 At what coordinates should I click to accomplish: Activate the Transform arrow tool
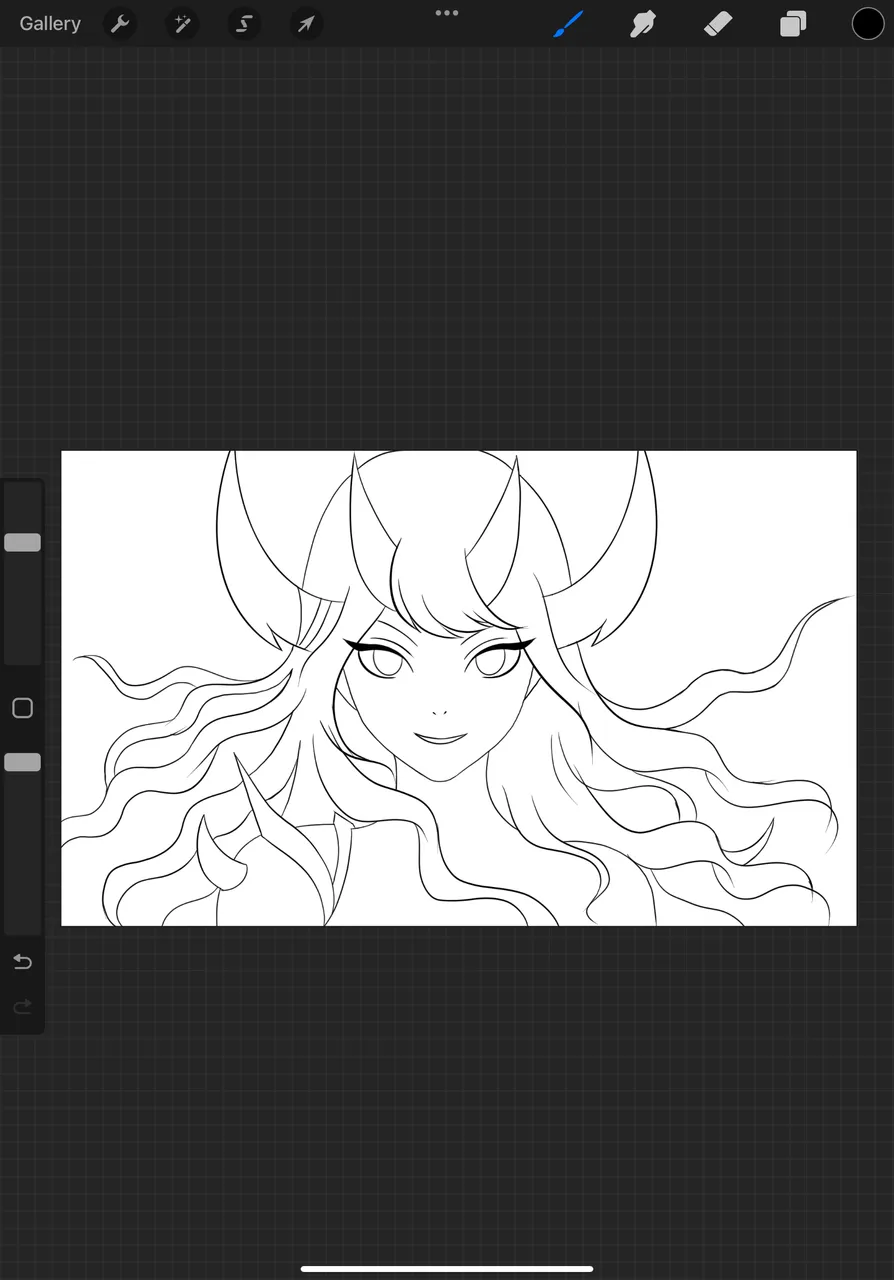(306, 23)
